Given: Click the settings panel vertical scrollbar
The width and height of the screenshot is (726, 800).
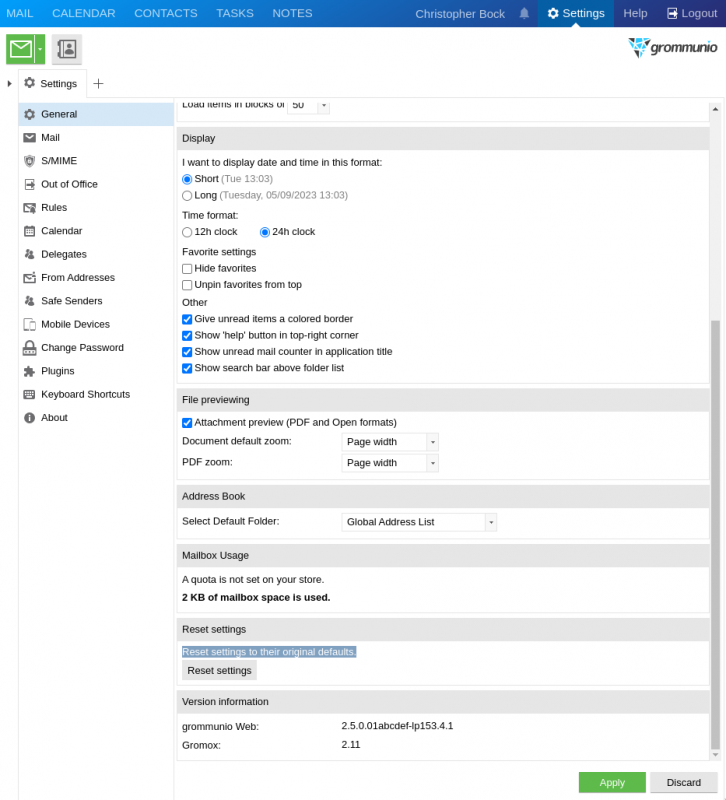Looking at the screenshot, I should coord(715,535).
